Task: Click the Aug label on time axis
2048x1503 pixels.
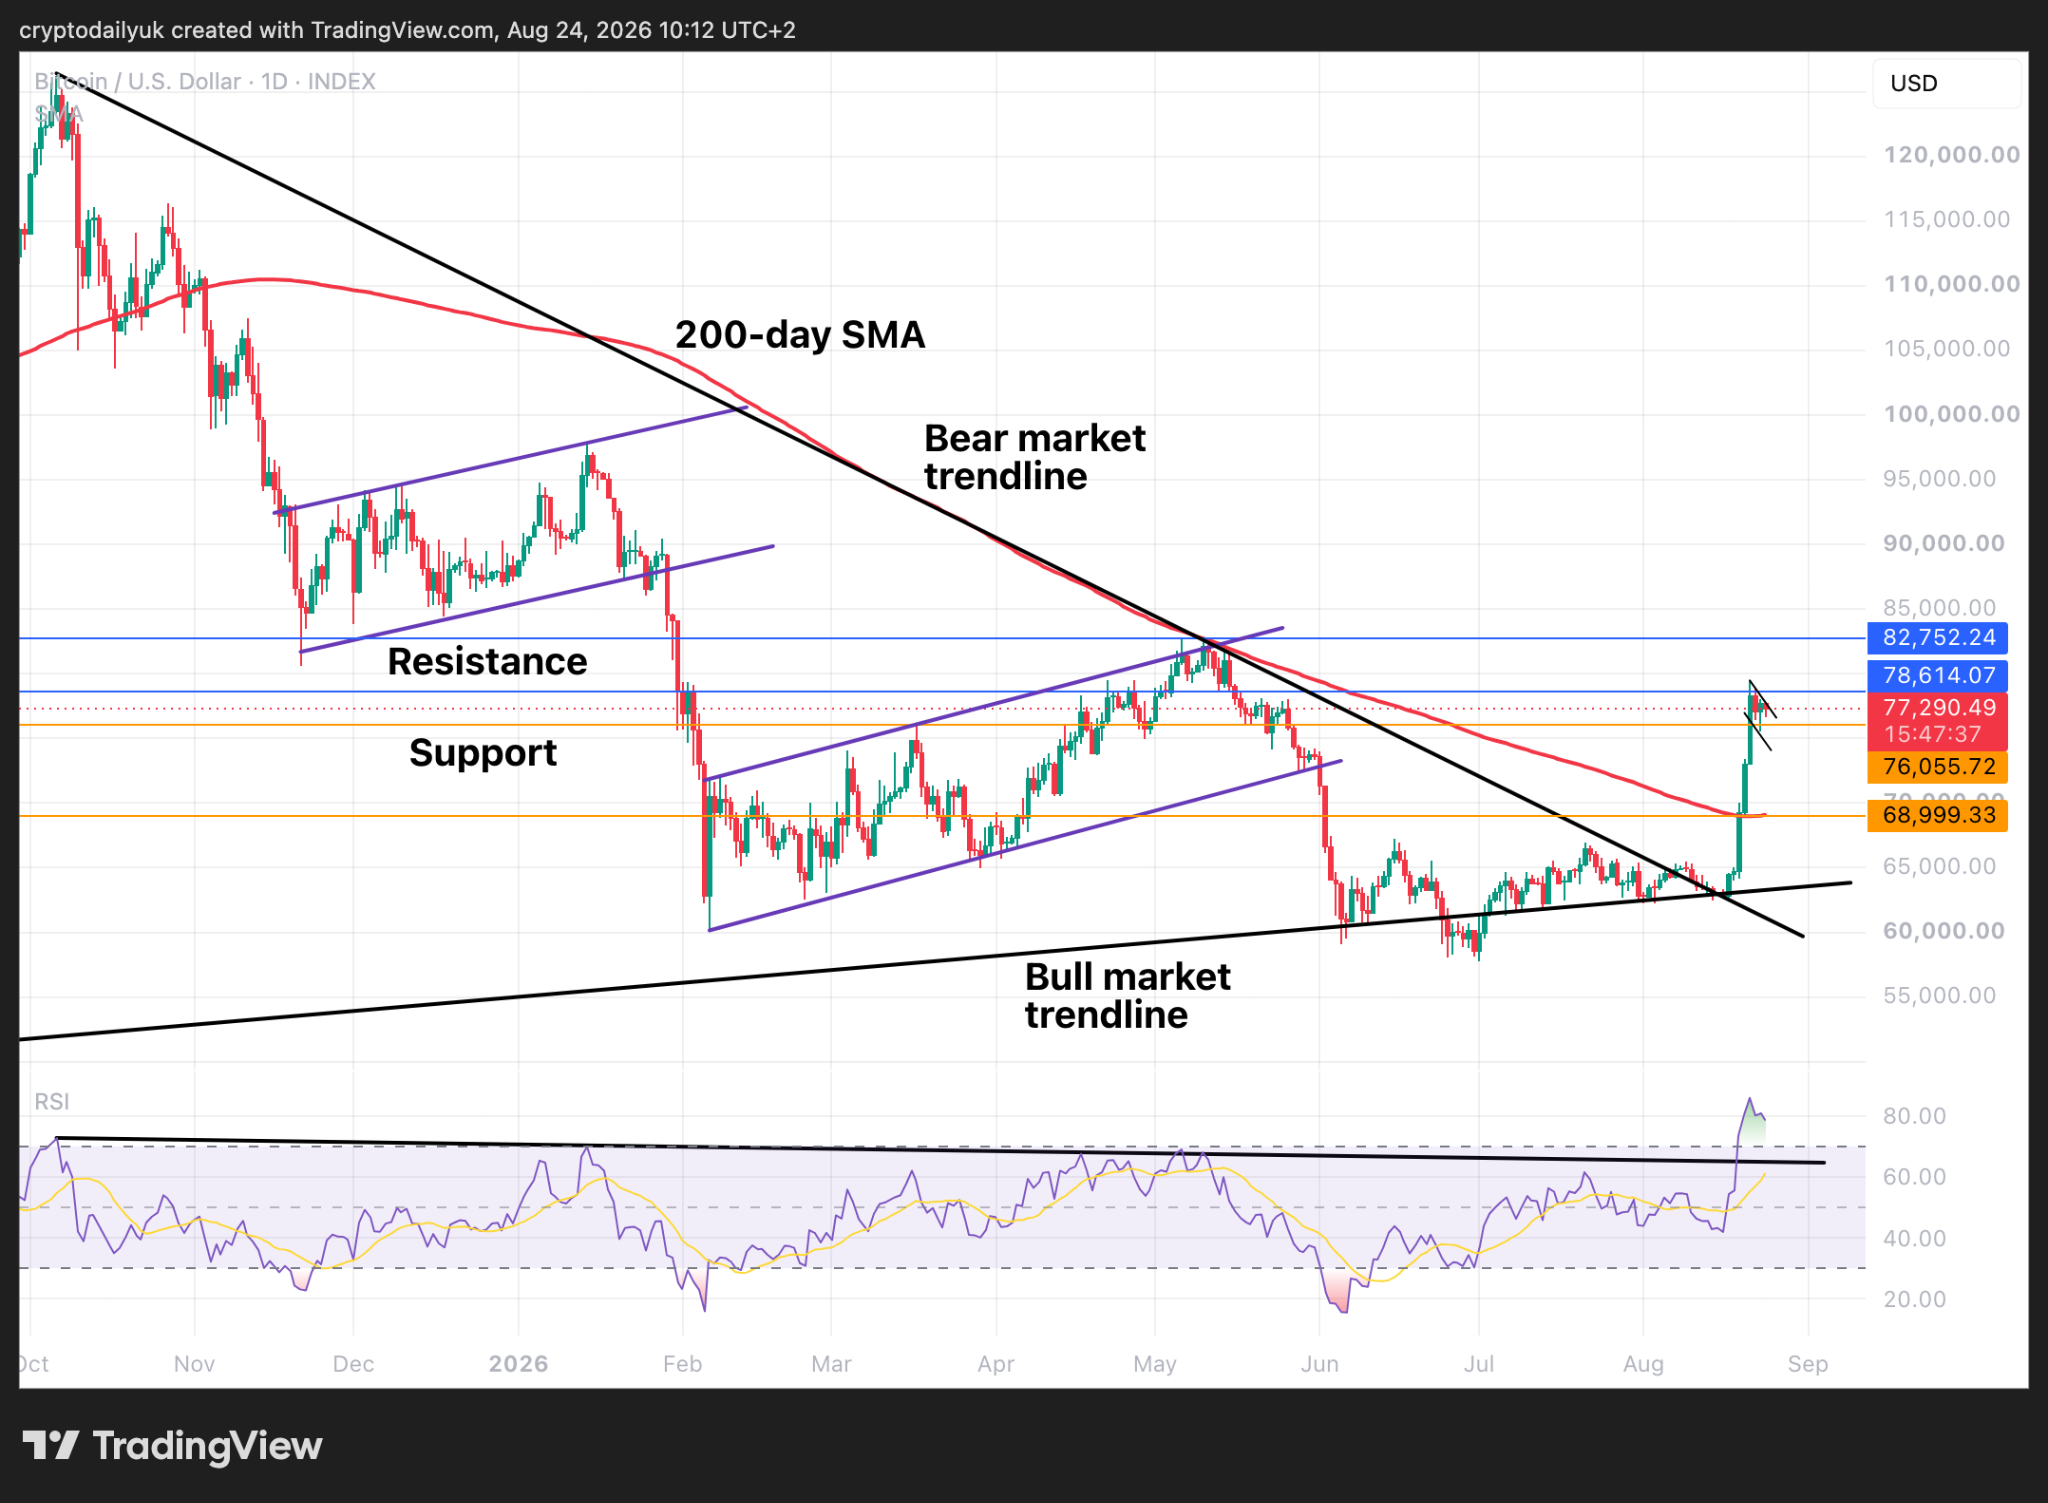Action: coord(1643,1364)
